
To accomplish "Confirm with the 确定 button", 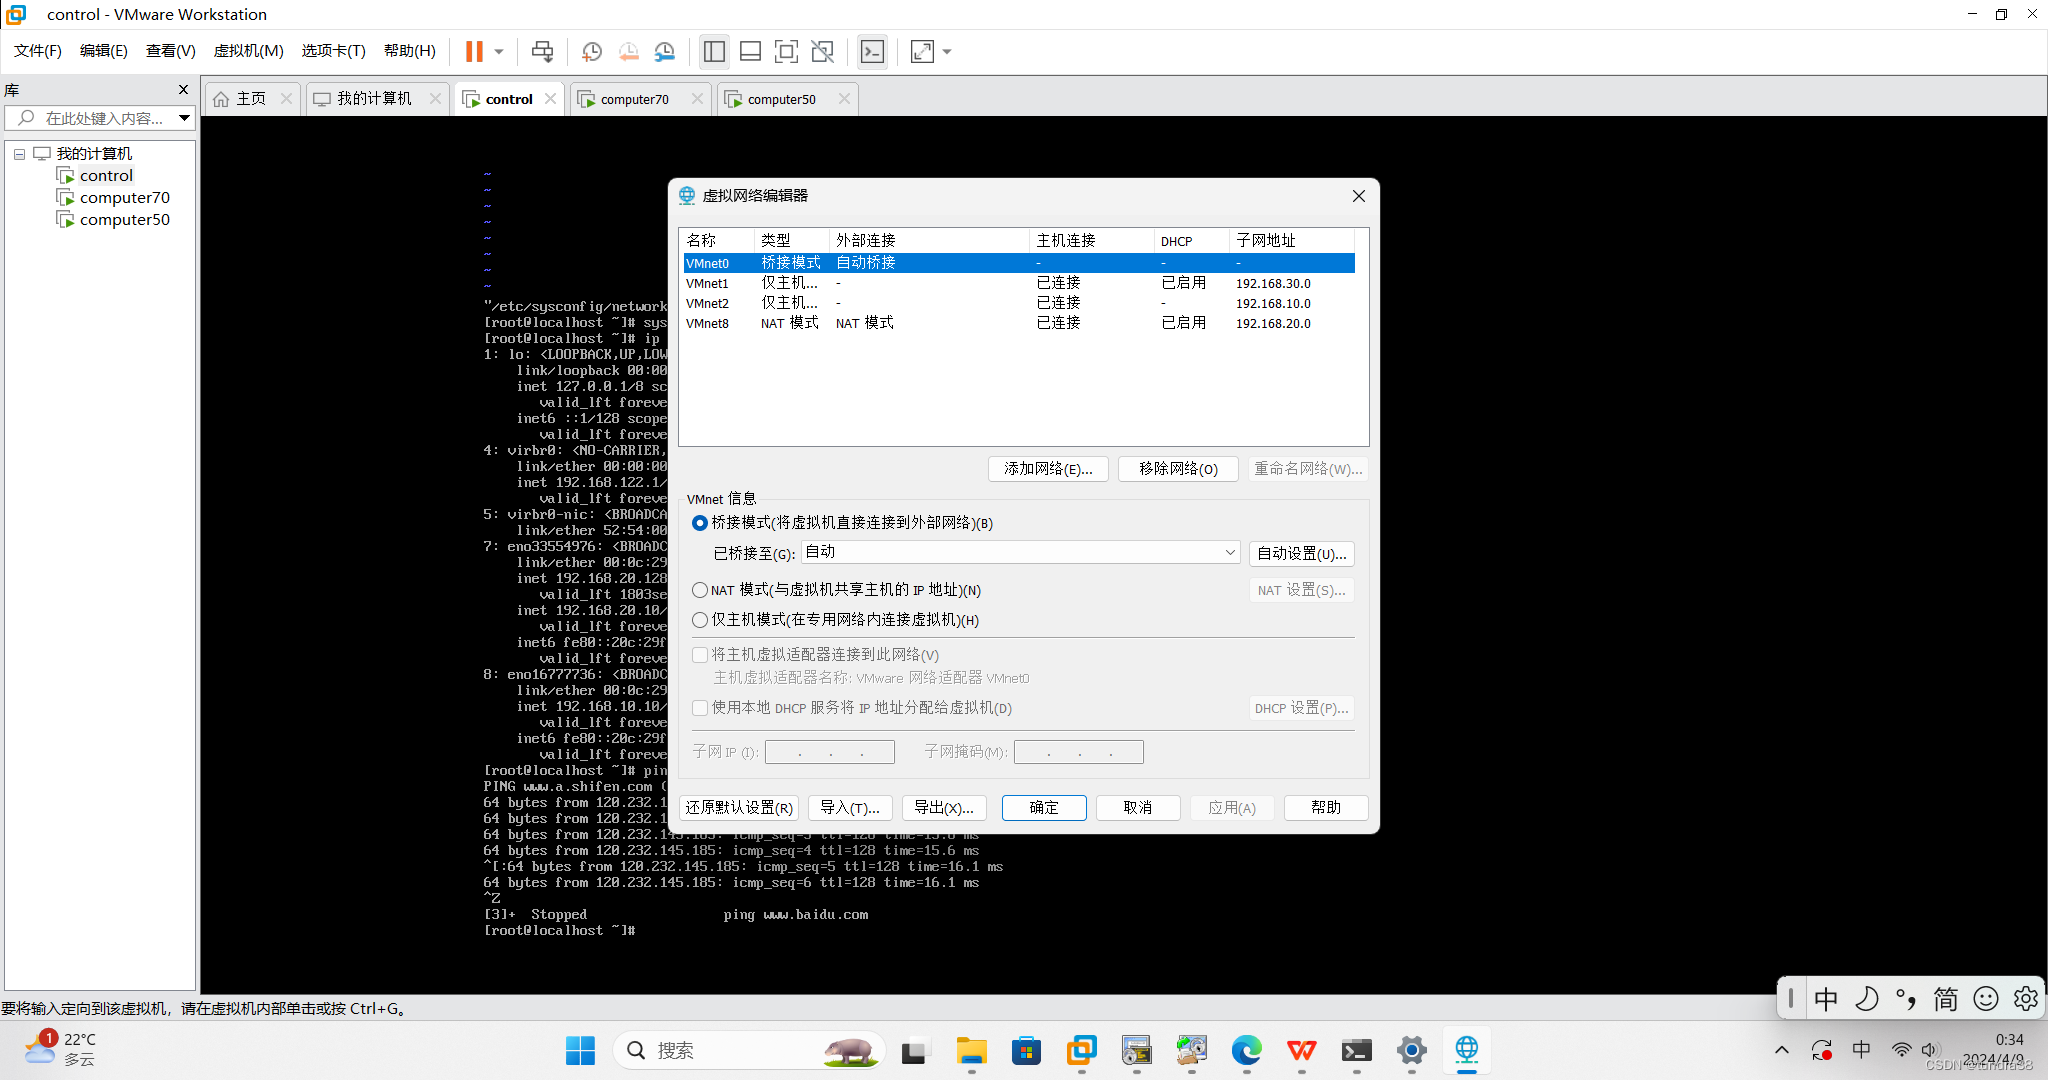I will (x=1044, y=808).
